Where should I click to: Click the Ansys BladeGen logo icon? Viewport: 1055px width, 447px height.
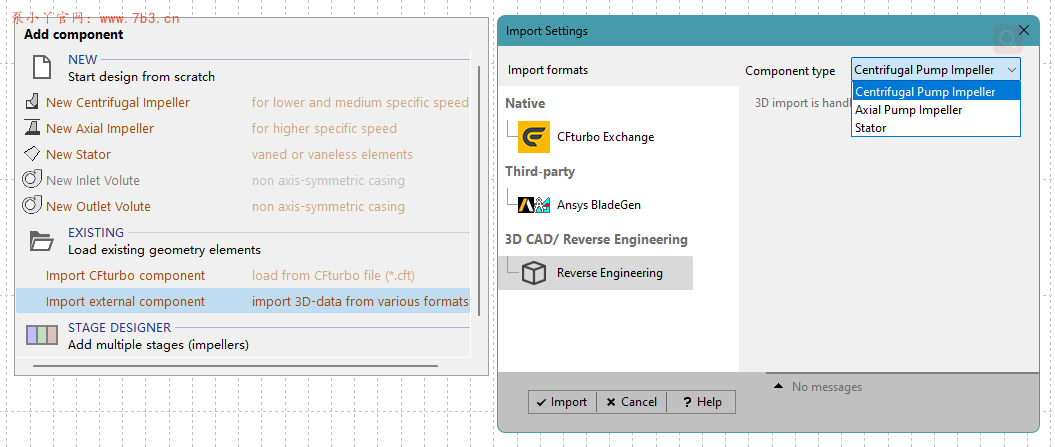[x=534, y=205]
